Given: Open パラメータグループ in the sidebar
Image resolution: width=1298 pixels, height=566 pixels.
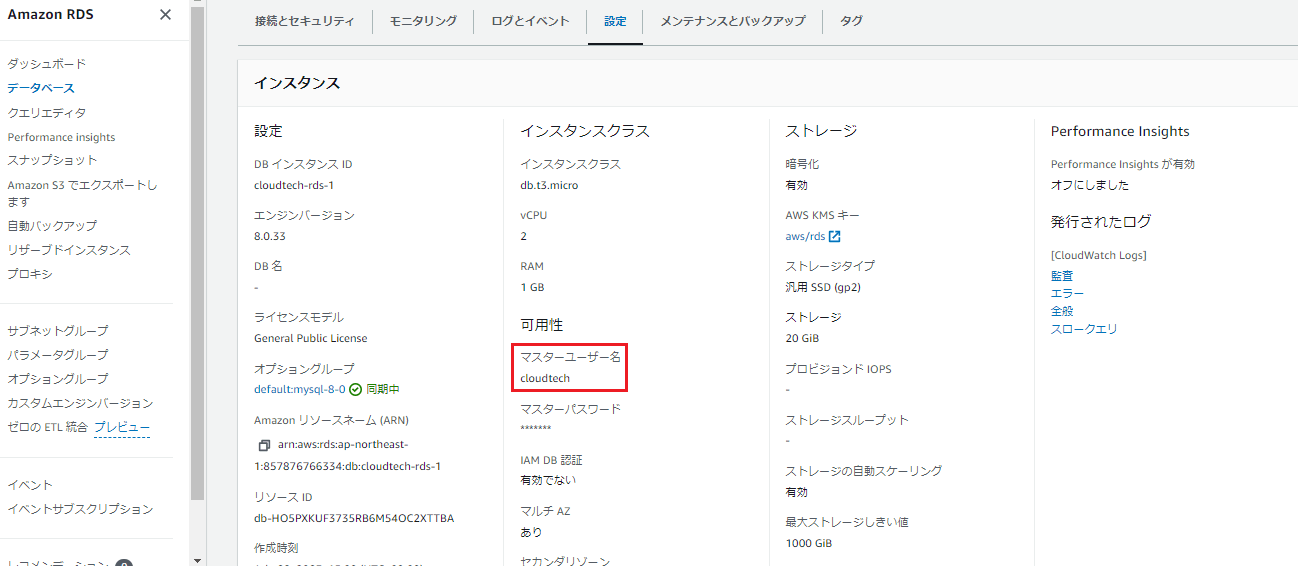Looking at the screenshot, I should tap(58, 355).
